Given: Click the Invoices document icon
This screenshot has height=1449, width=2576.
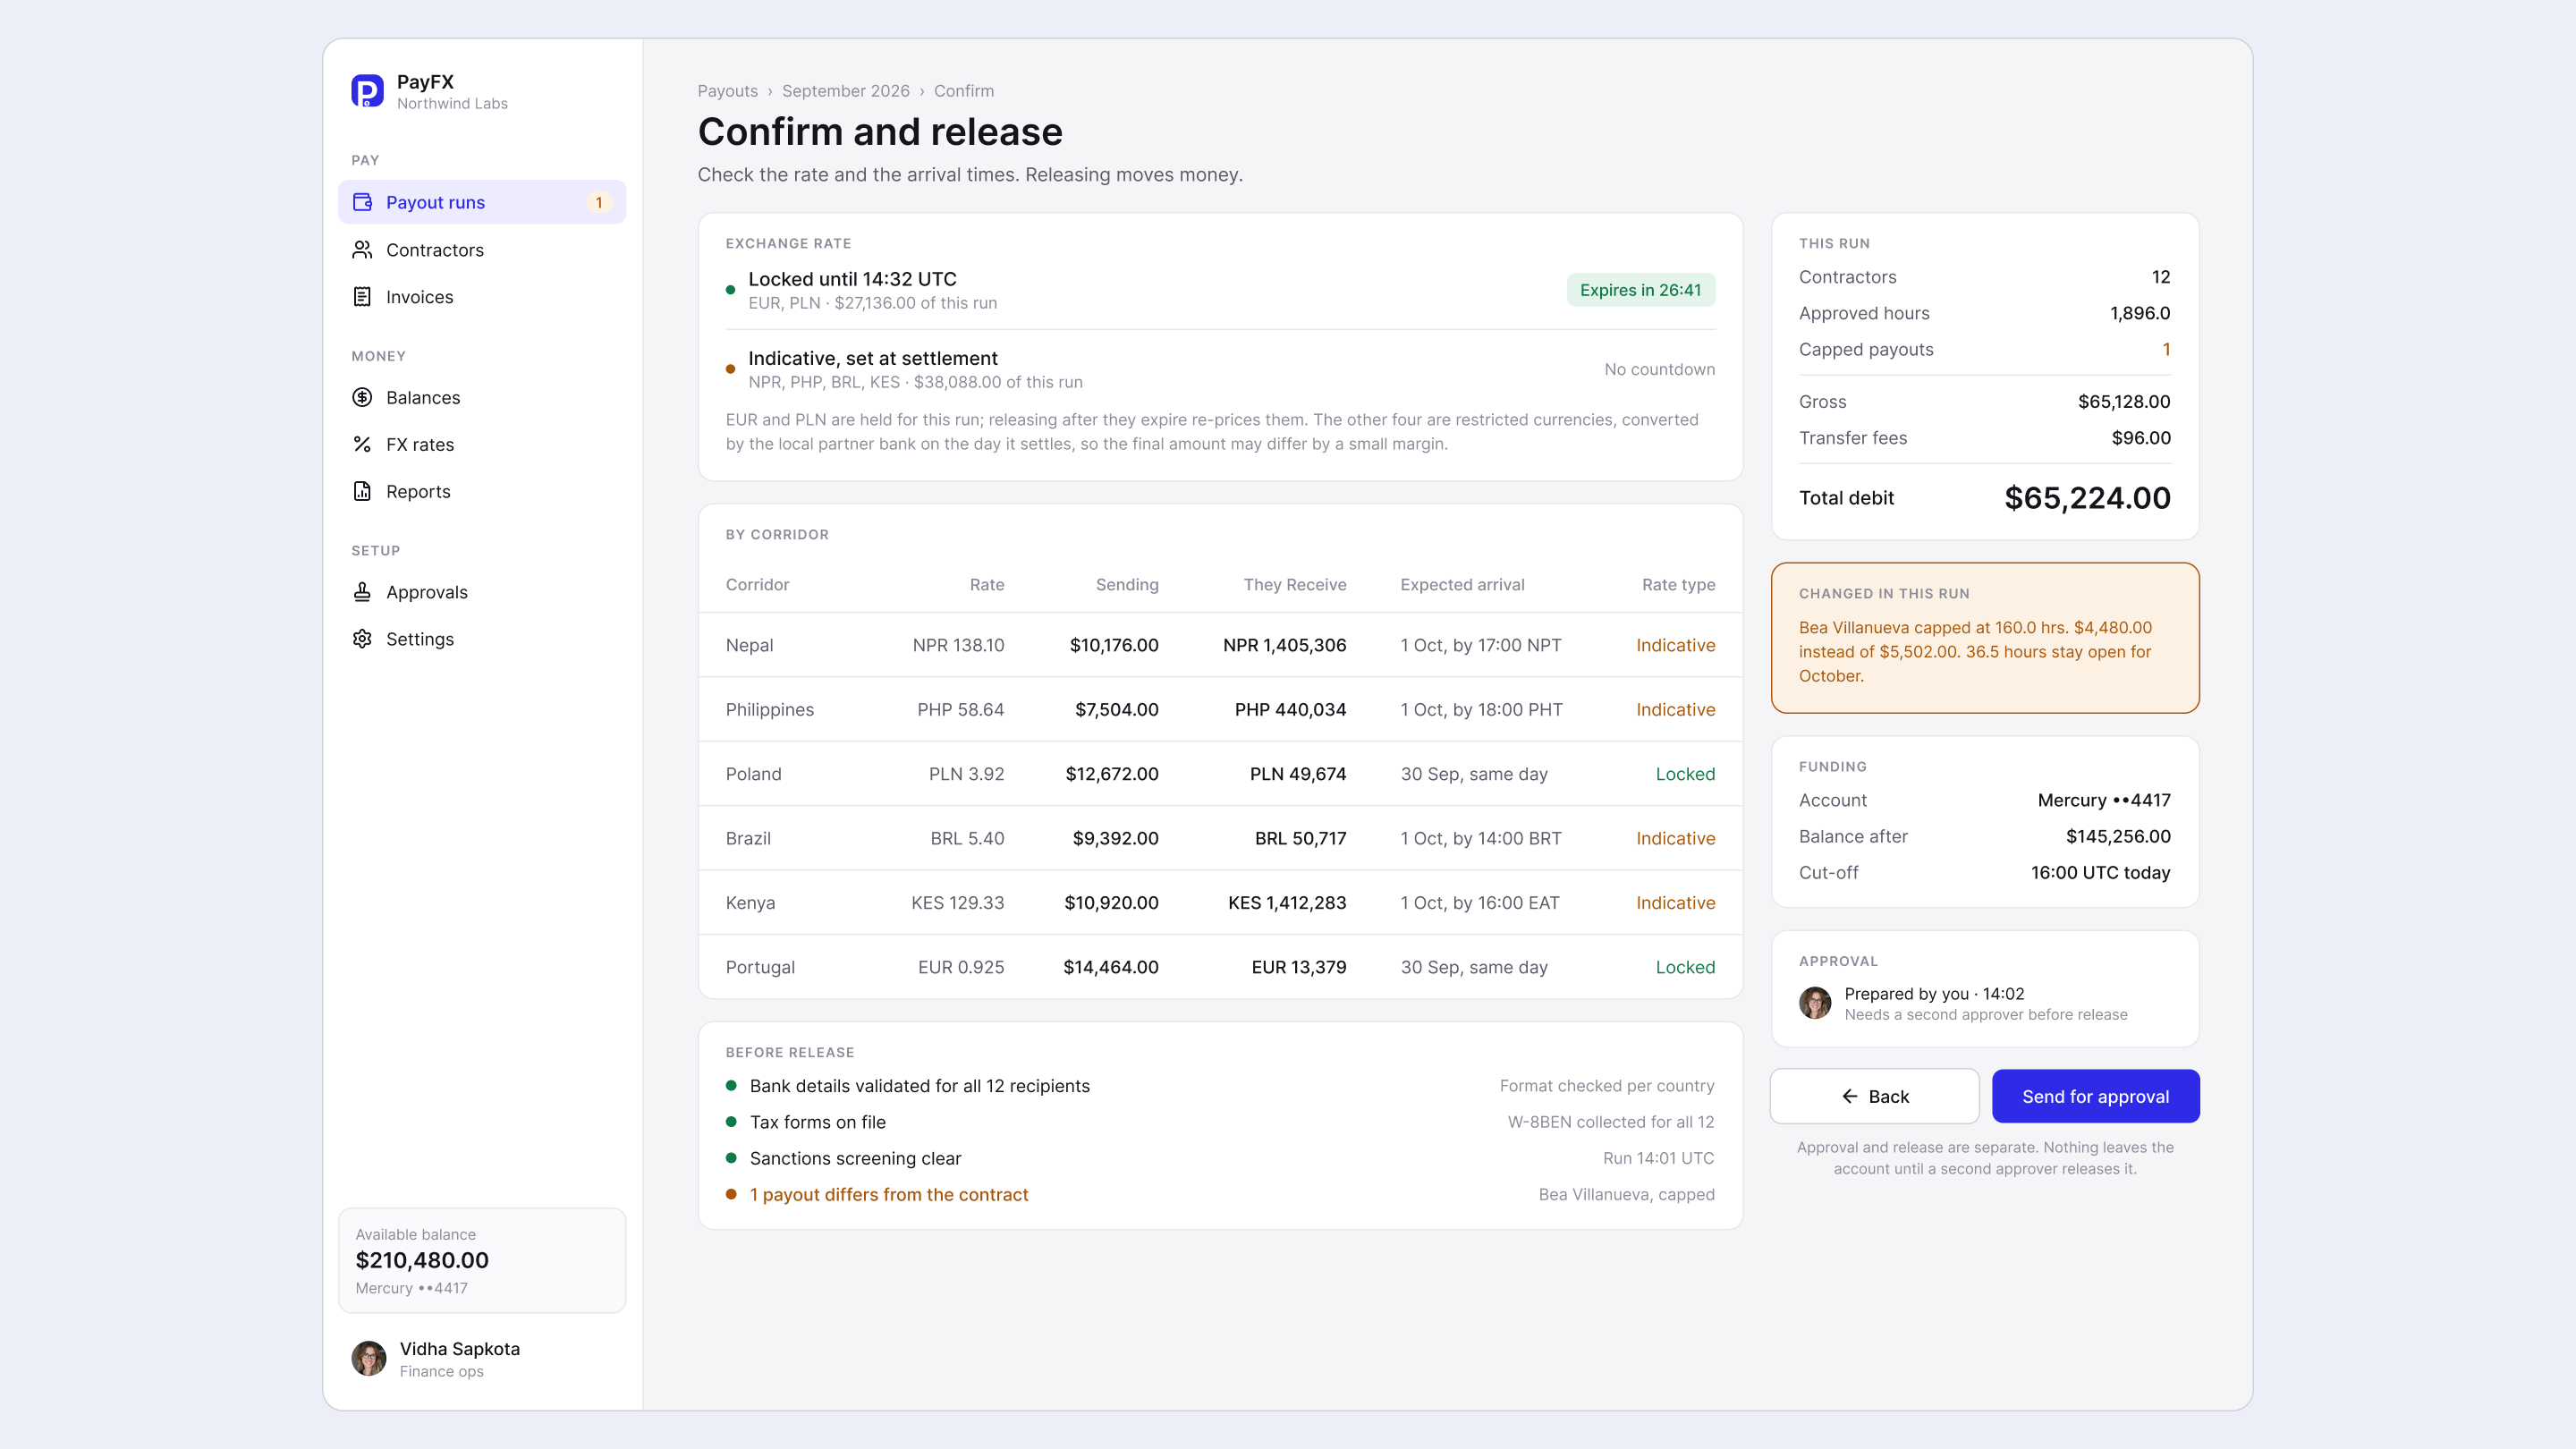Looking at the screenshot, I should 362,297.
